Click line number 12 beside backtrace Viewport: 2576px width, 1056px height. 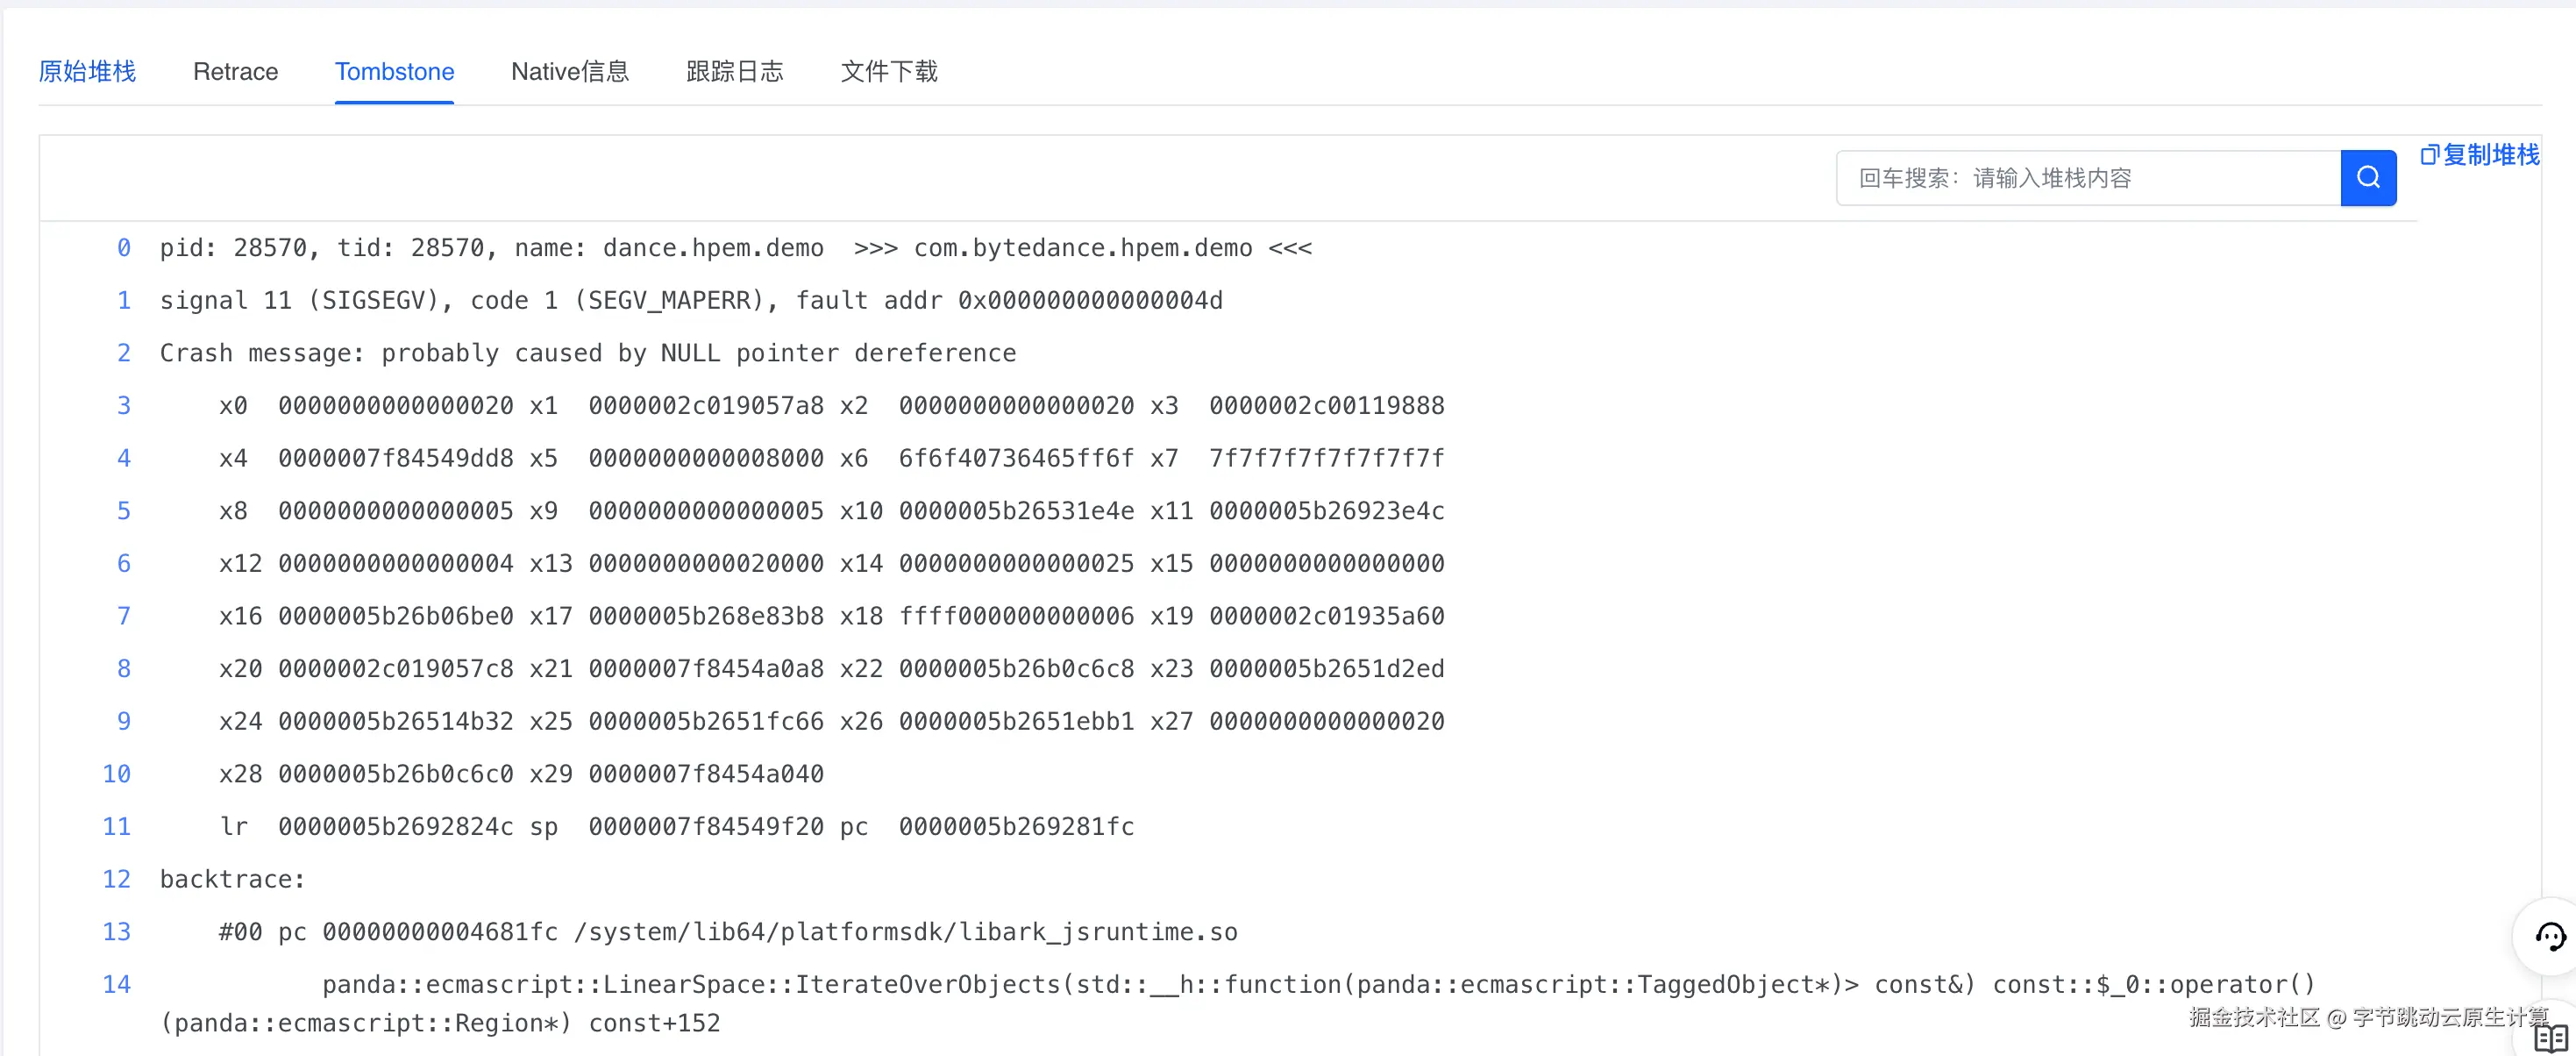click(116, 879)
